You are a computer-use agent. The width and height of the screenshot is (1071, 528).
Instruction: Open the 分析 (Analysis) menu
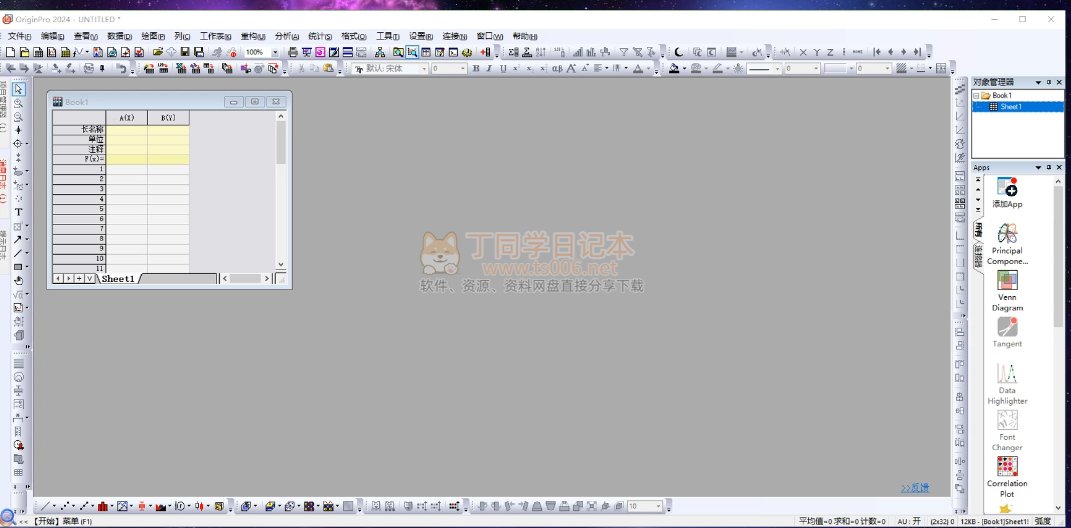tap(287, 36)
